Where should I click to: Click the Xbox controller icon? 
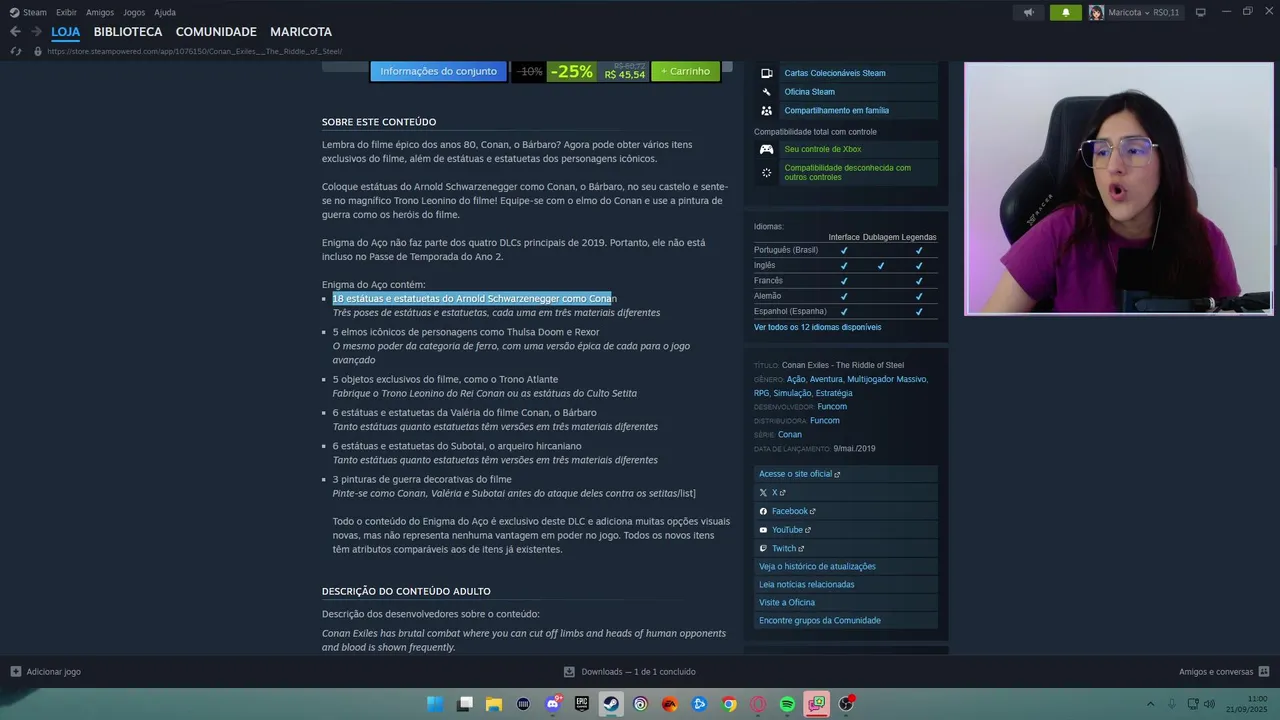tap(767, 149)
